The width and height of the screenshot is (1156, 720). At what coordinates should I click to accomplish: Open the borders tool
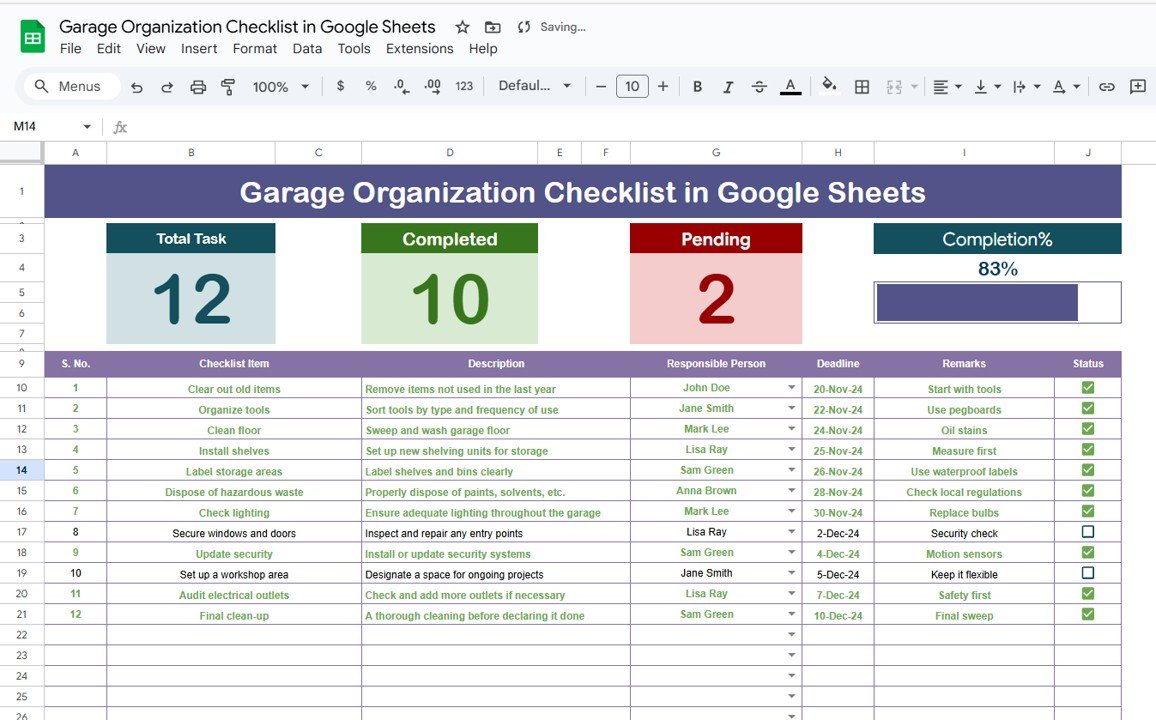[862, 87]
